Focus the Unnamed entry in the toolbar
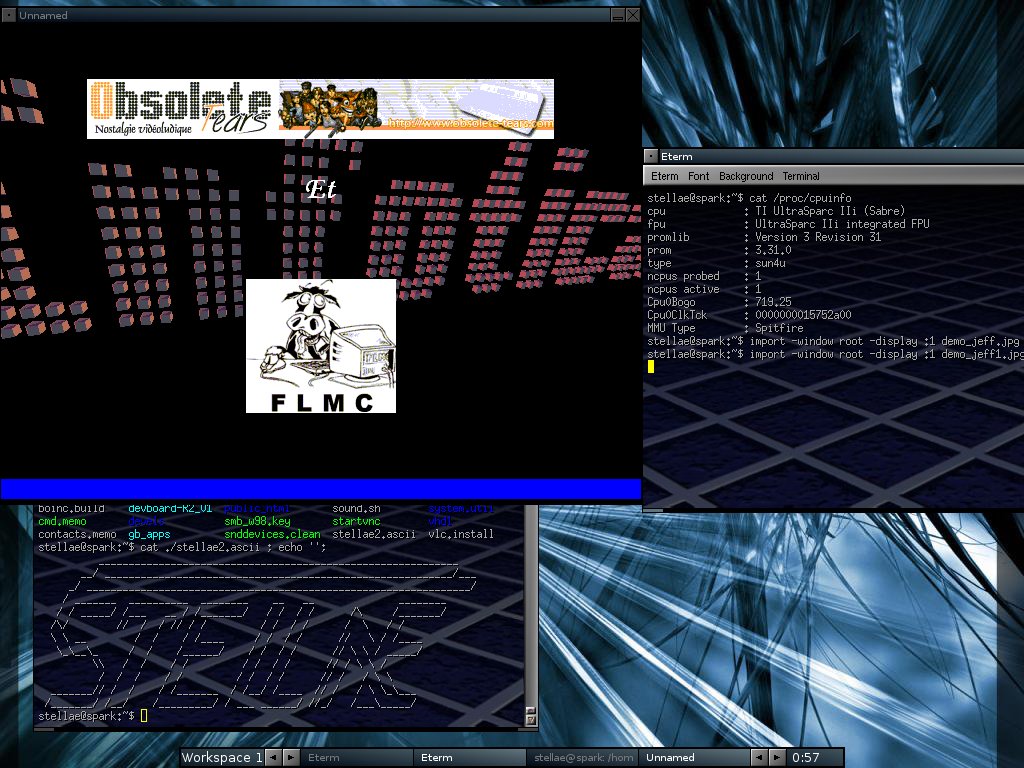Screen dimensions: 1024x768 tap(694, 758)
